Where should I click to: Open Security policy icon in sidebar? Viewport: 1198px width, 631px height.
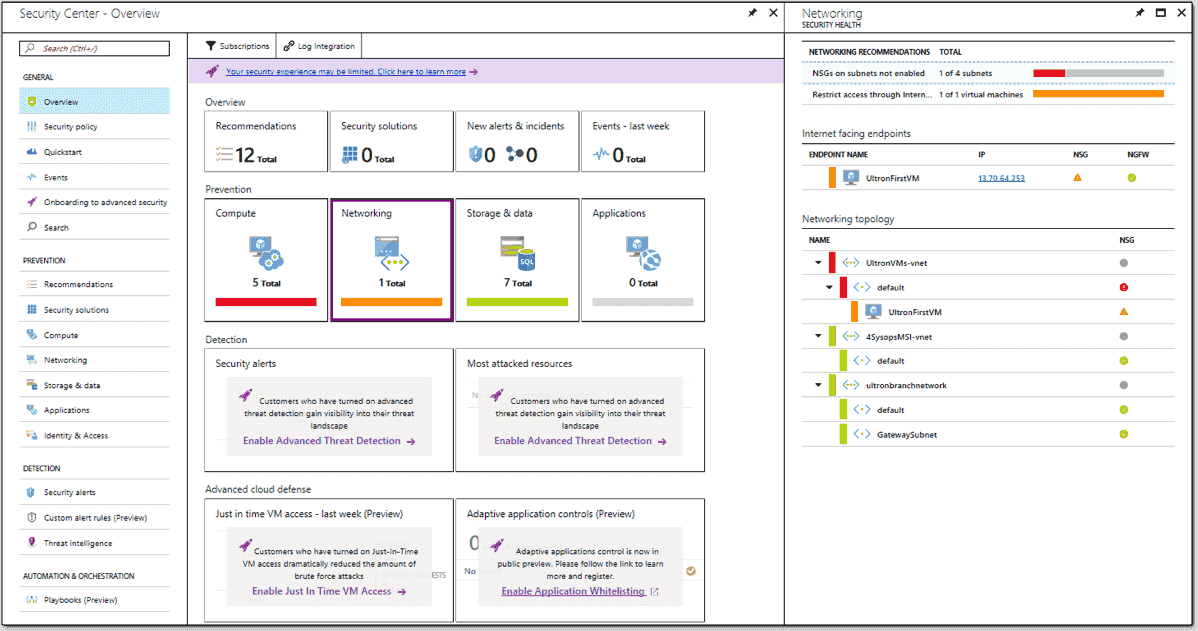31,126
